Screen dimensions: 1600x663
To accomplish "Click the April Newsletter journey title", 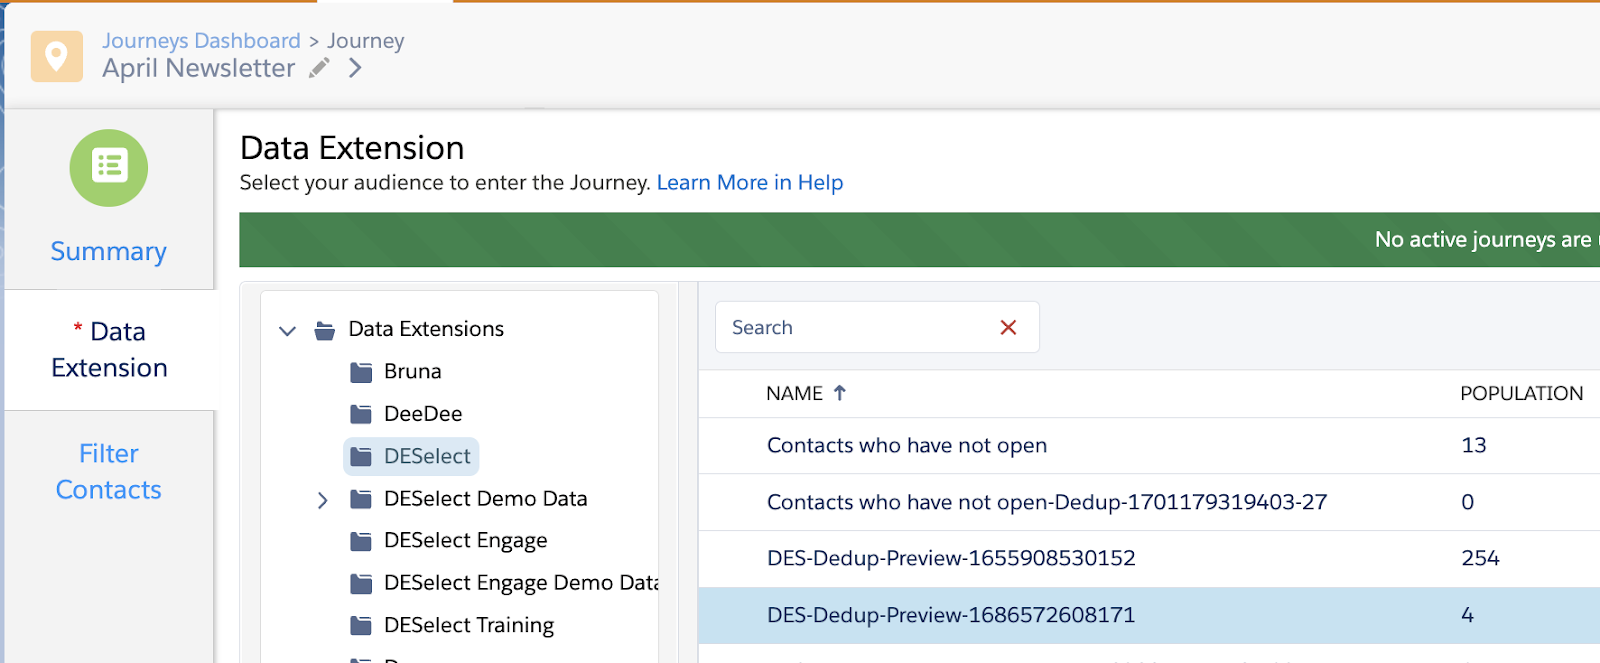I will point(199,68).
